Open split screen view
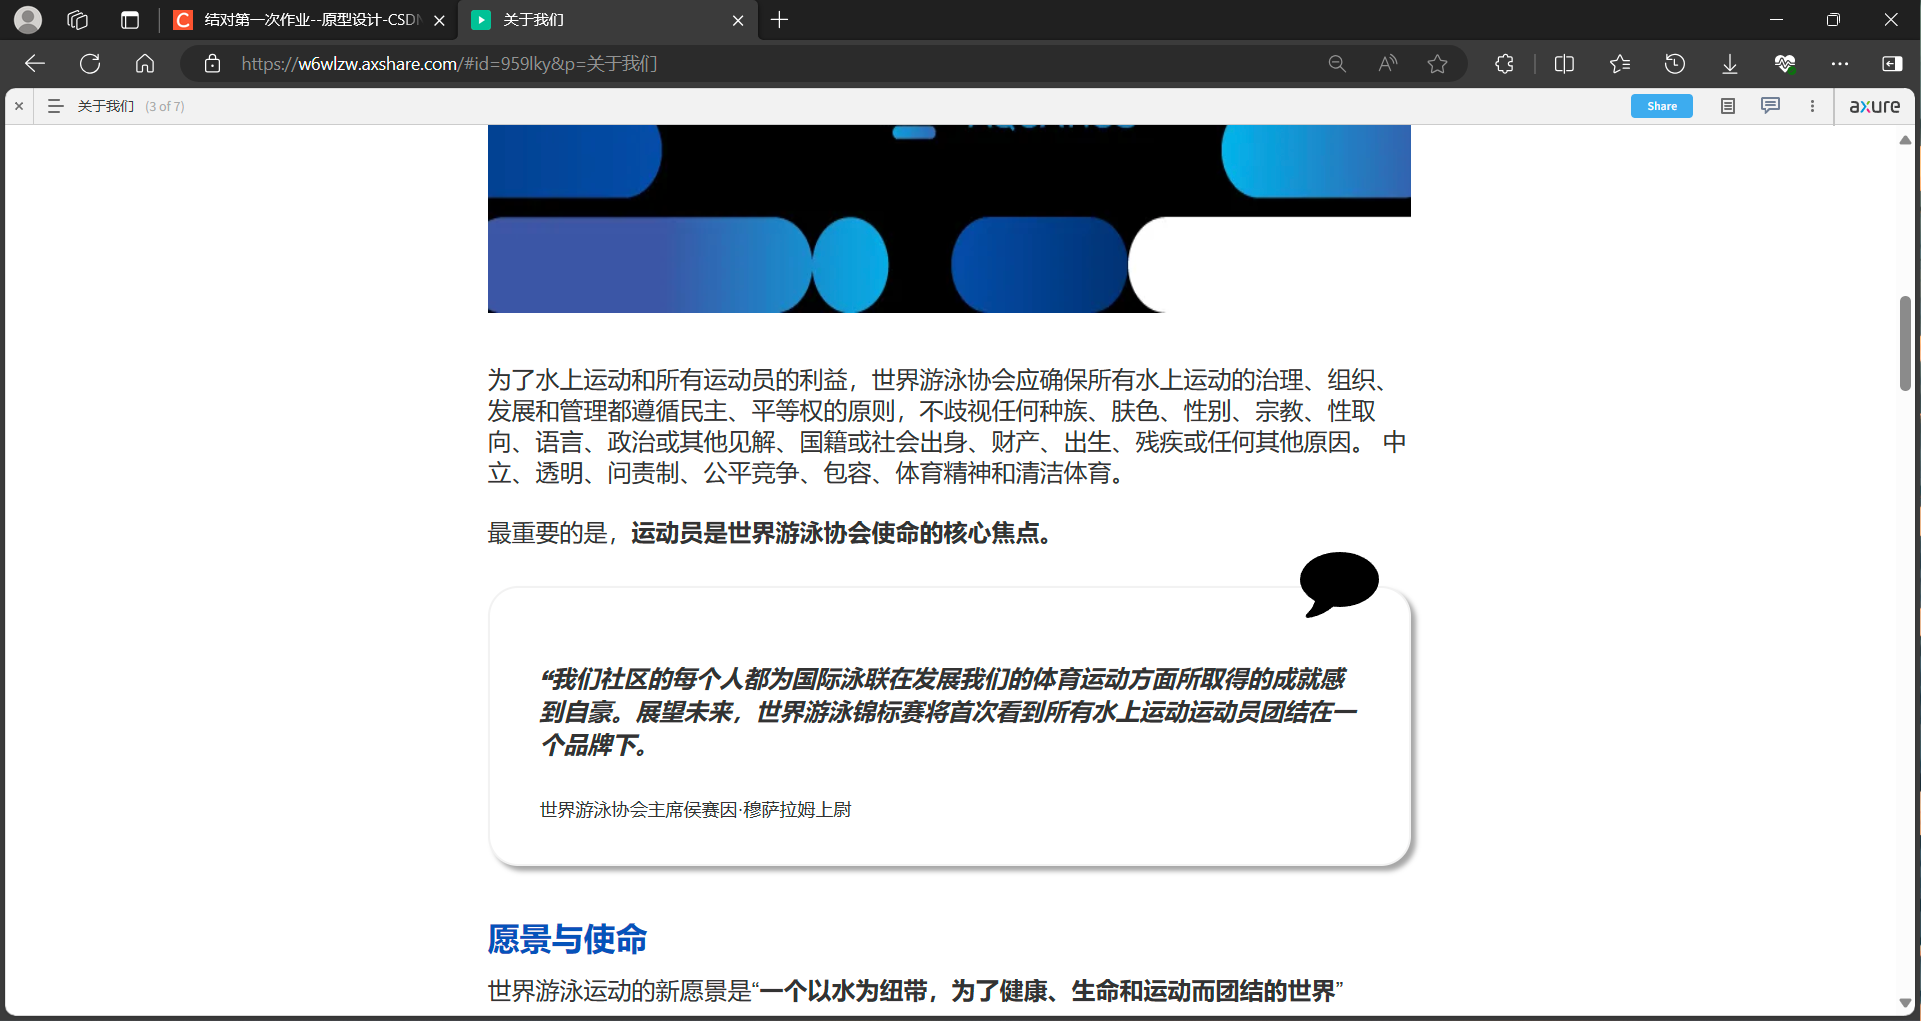Viewport: 1921px width, 1021px height. (1565, 64)
